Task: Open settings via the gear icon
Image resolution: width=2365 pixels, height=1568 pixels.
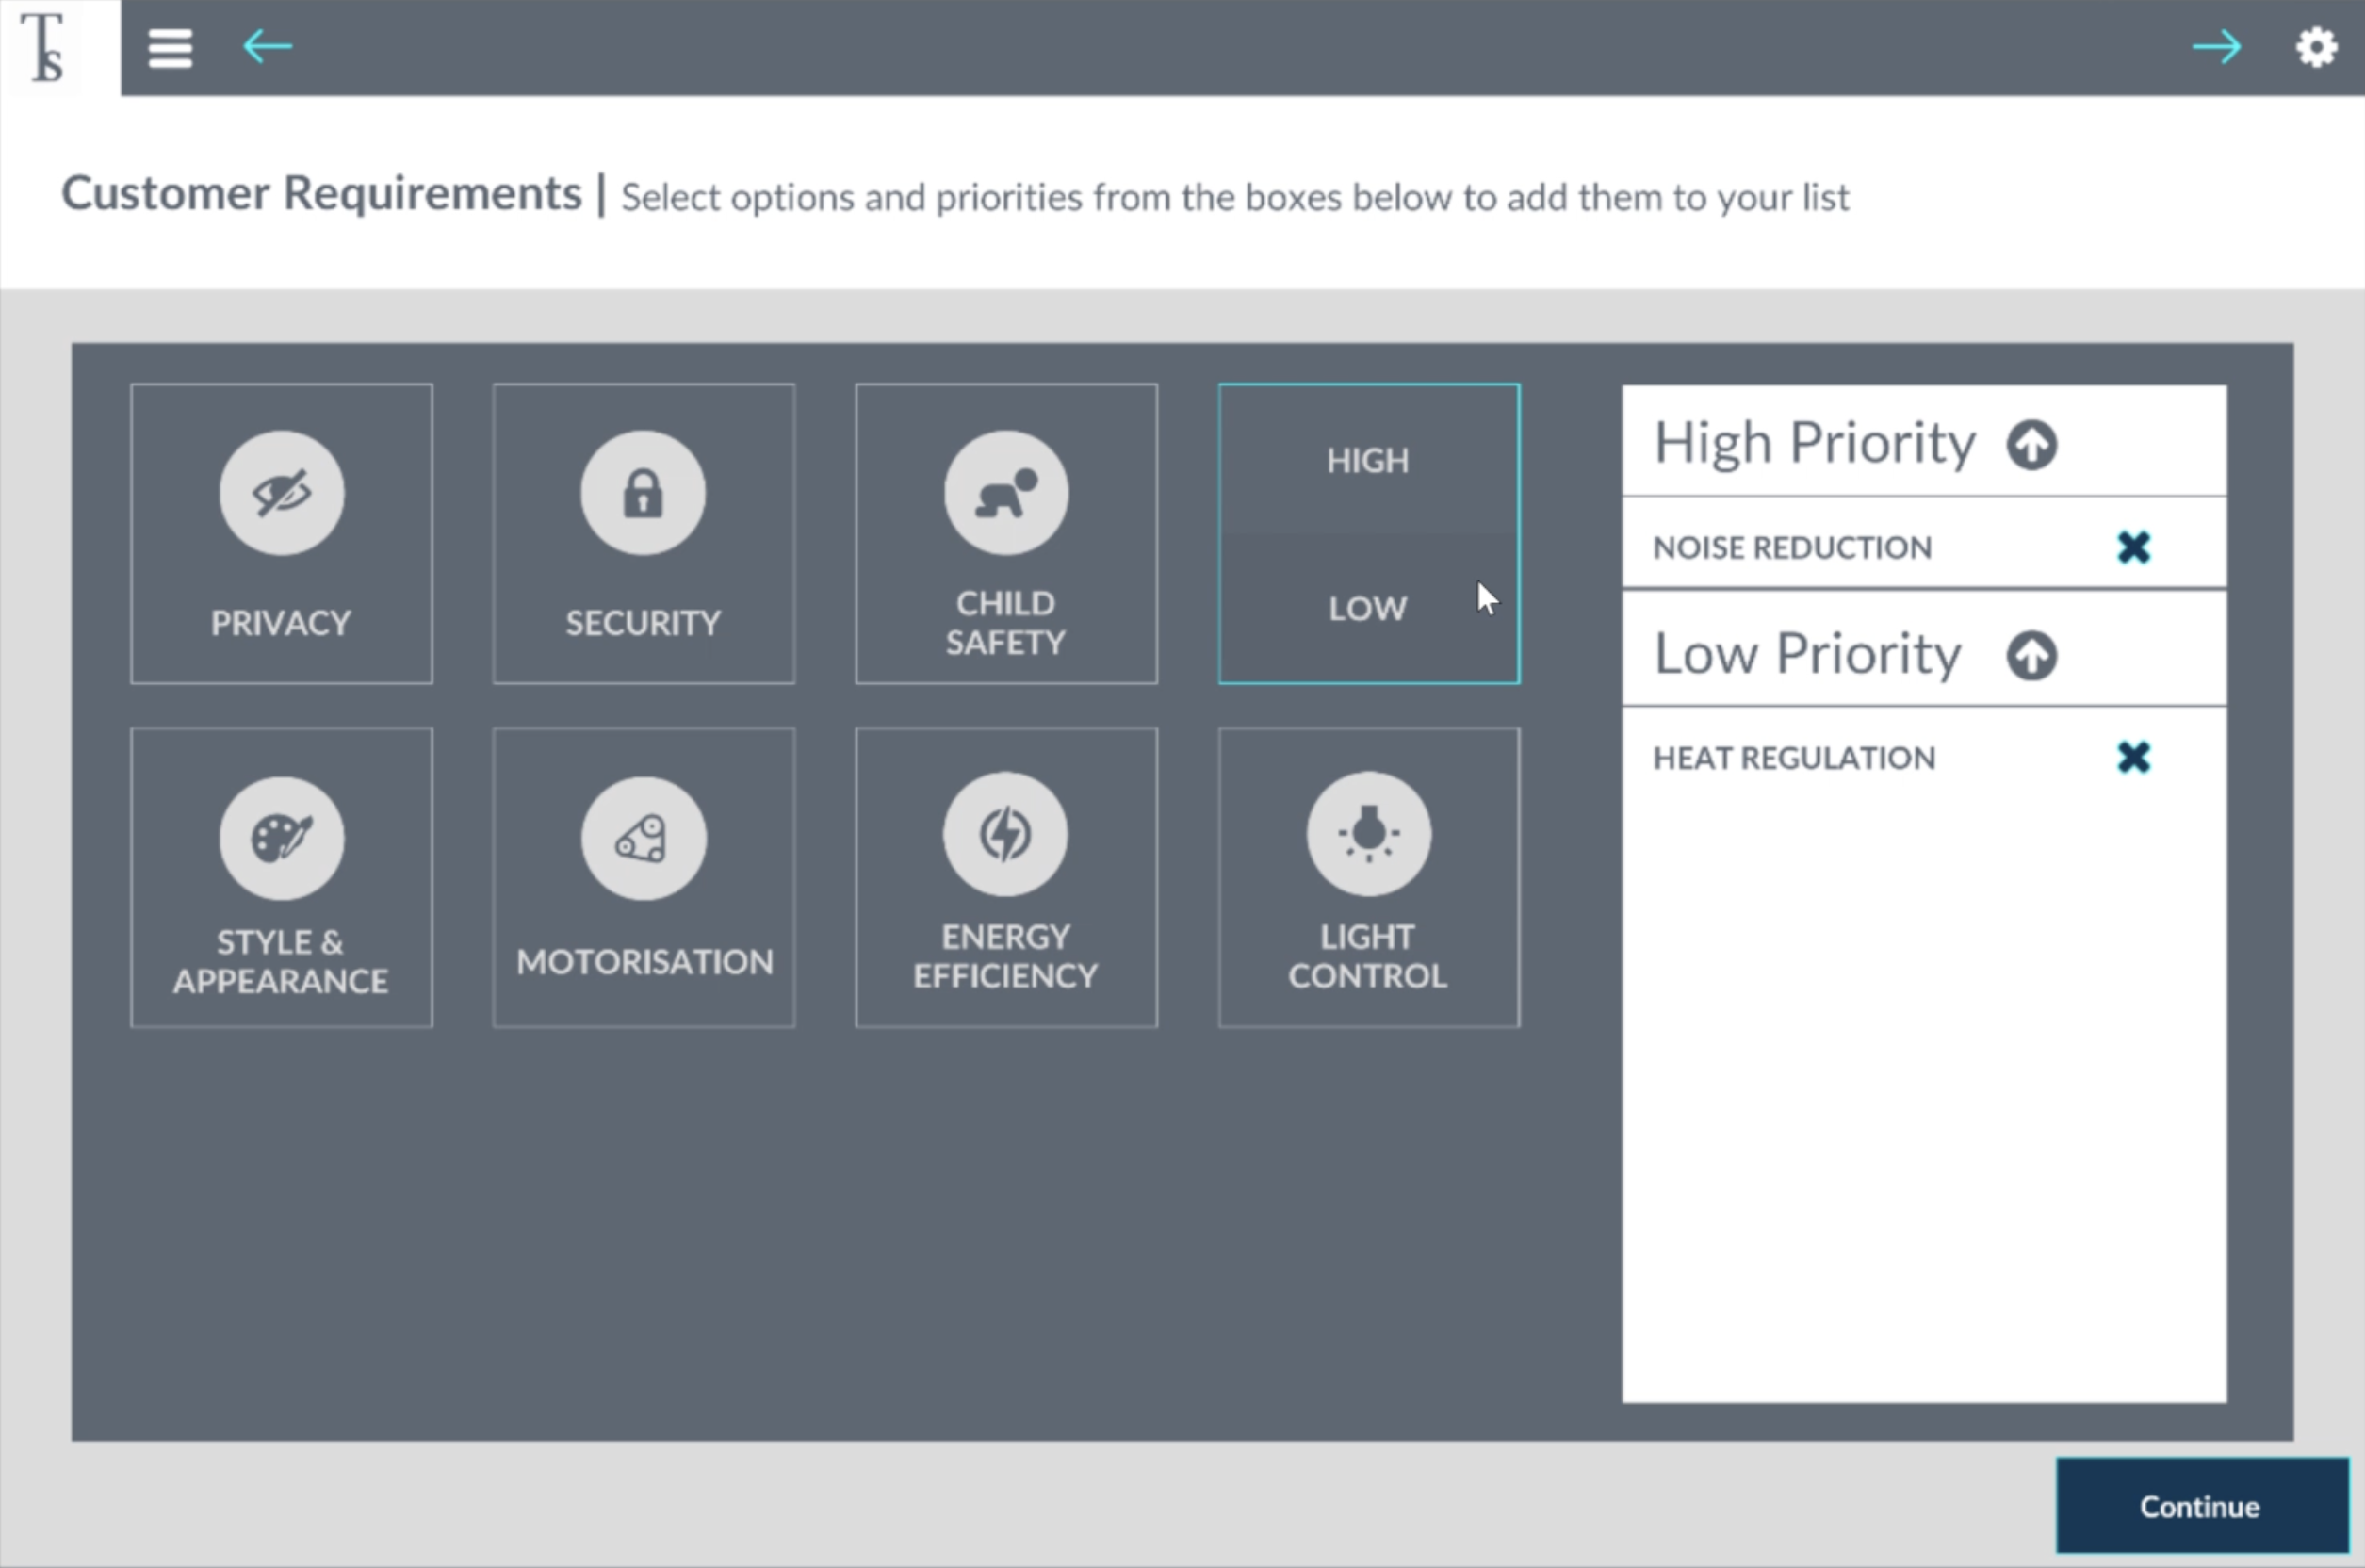Action: (x=2315, y=47)
